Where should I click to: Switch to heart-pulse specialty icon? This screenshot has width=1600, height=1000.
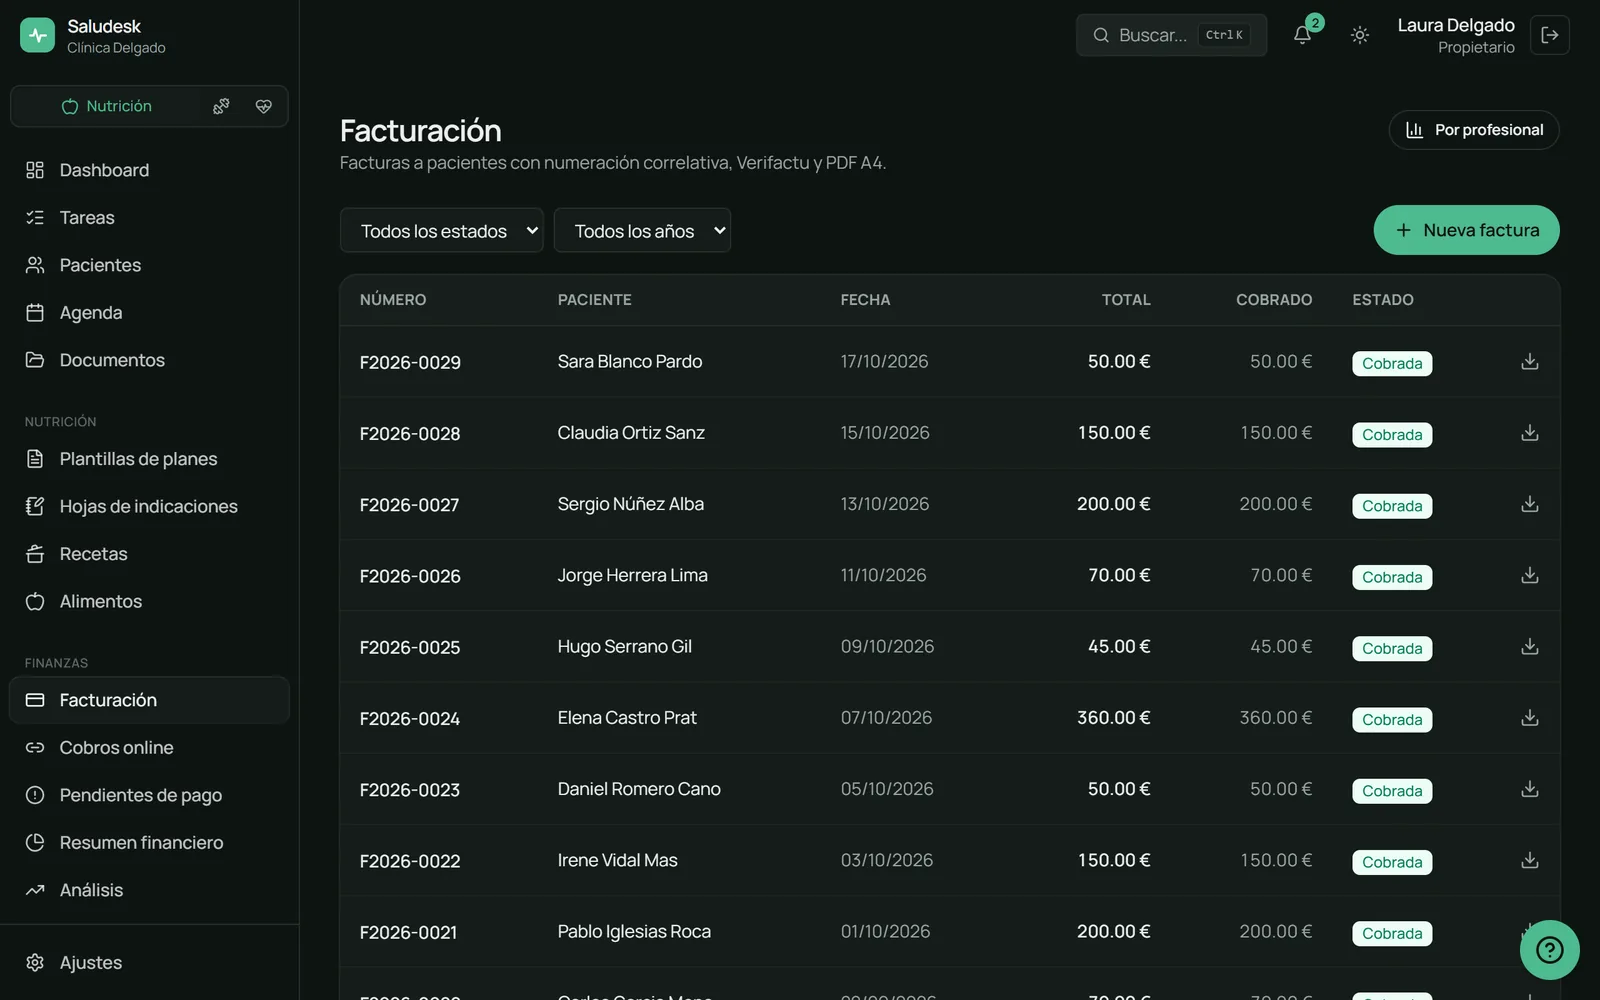(264, 106)
